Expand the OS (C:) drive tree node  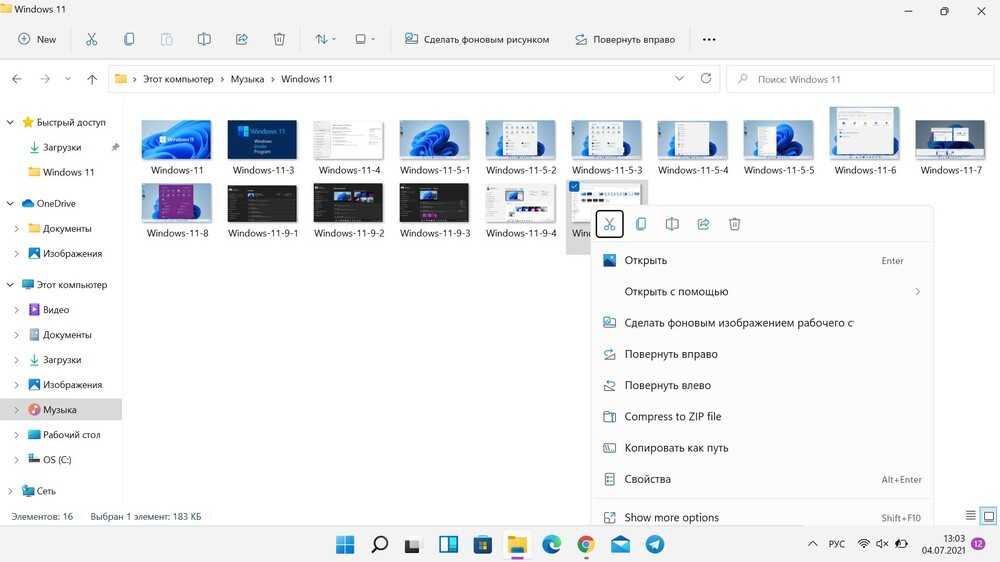16,460
